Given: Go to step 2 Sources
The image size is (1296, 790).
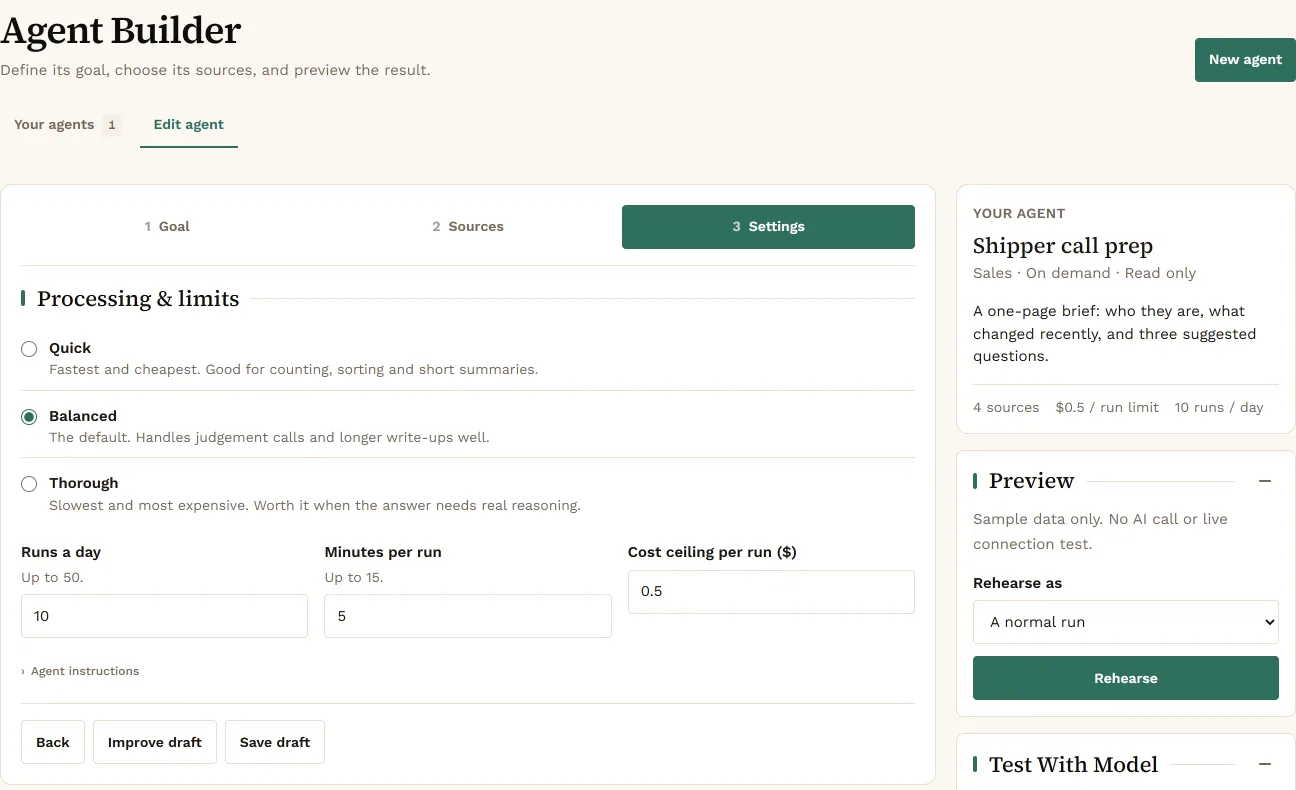Looking at the screenshot, I should coord(468,227).
